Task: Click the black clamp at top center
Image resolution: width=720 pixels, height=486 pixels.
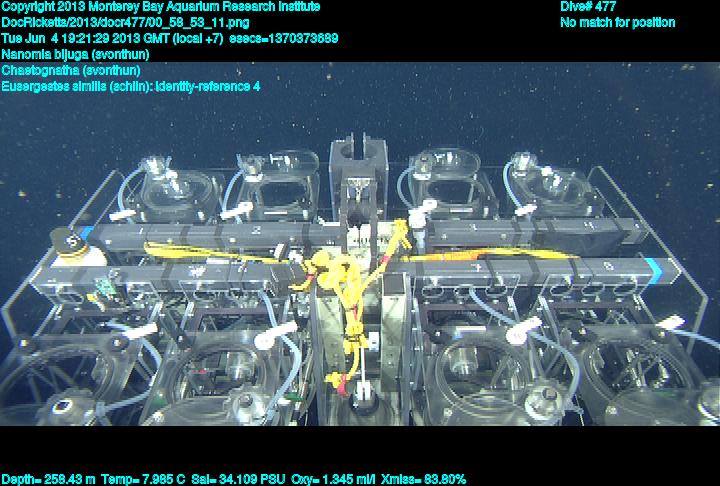Action: pyautogui.click(x=357, y=156)
